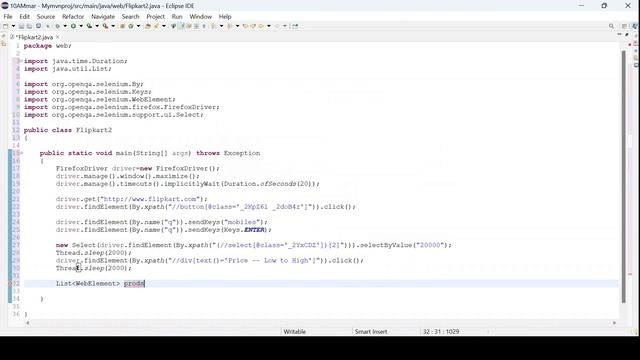640x360 pixels.
Task: Open the External Tools dropdown arrow
Action: coord(113,26)
